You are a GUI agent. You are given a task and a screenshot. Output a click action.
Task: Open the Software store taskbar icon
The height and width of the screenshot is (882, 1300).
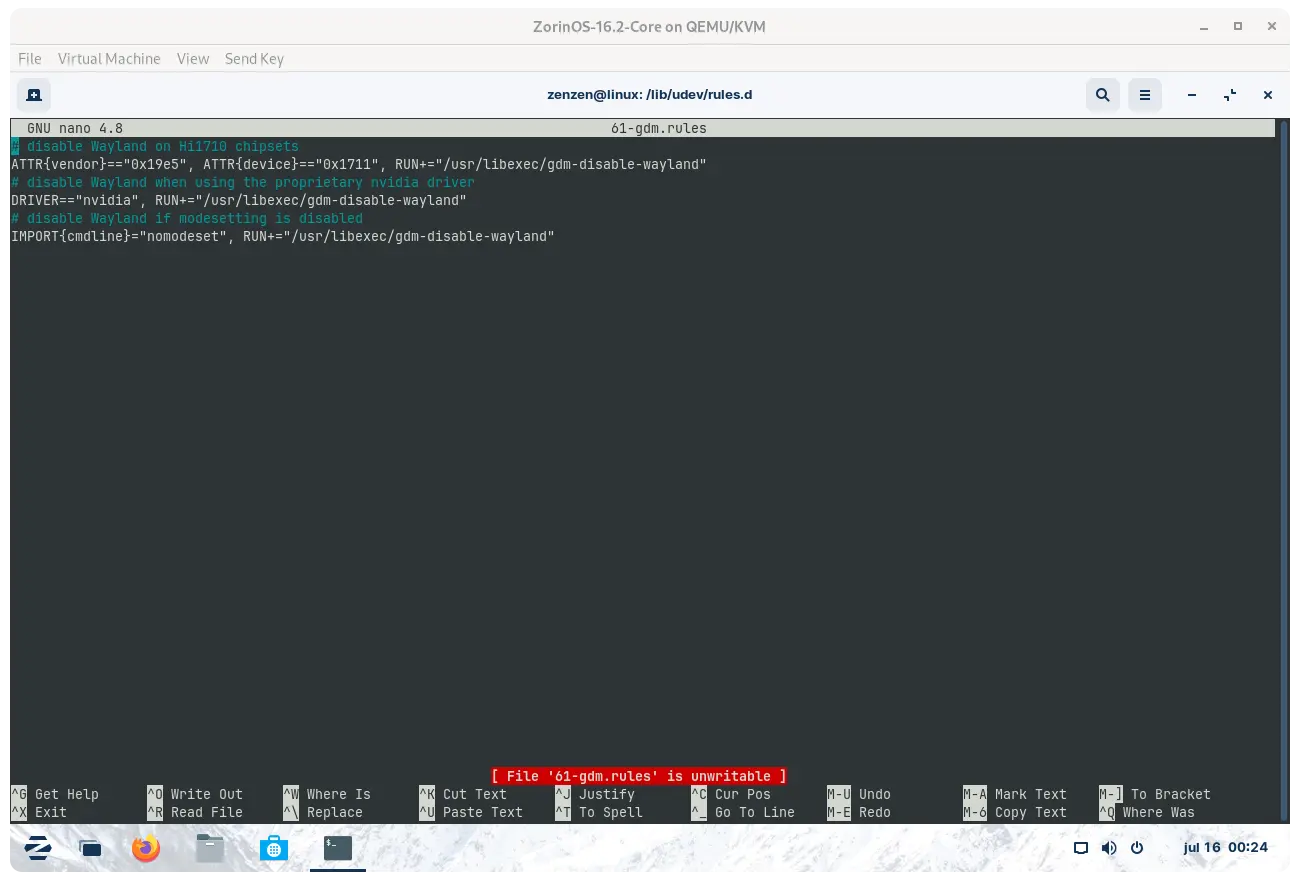tap(273, 848)
